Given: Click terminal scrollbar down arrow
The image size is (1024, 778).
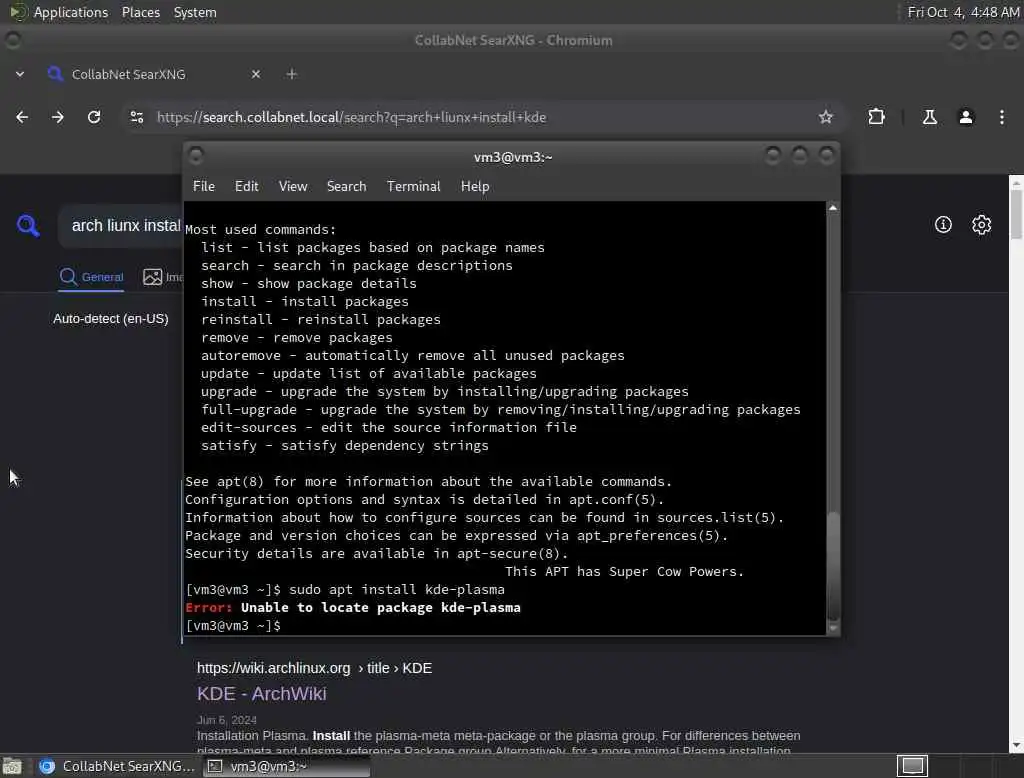Looking at the screenshot, I should pos(833,628).
